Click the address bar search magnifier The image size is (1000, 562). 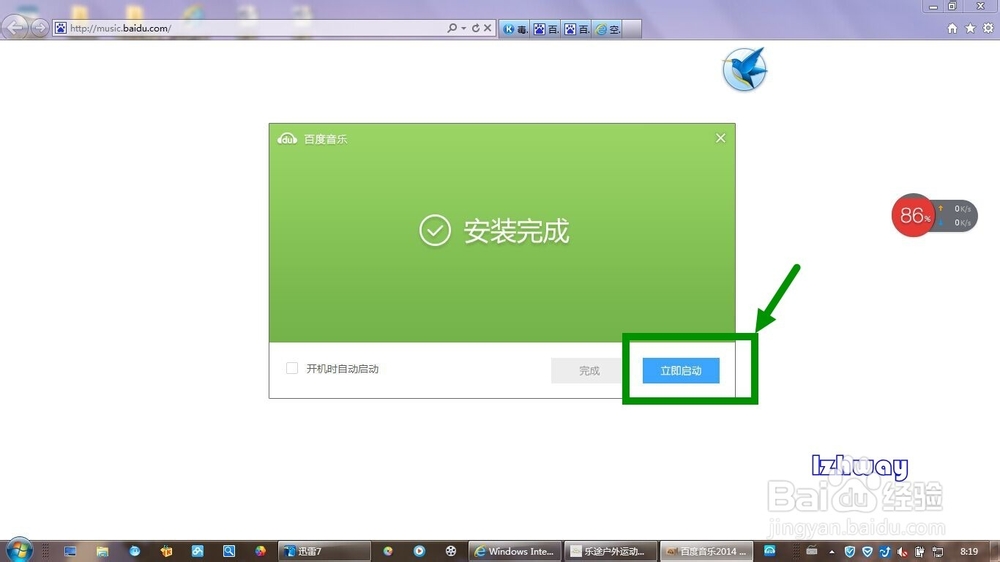tap(452, 28)
